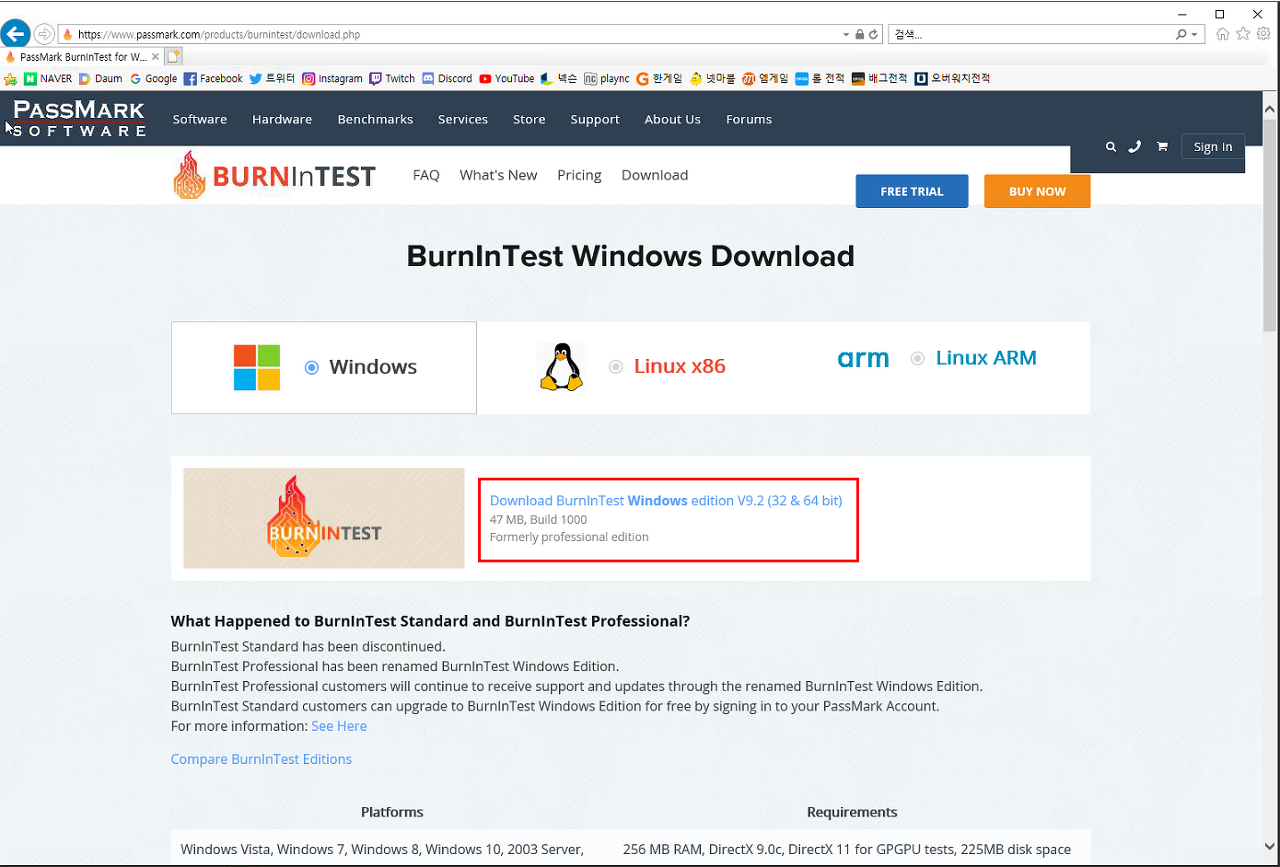
Task: Open the Instagram bookmark
Action: (x=332, y=79)
